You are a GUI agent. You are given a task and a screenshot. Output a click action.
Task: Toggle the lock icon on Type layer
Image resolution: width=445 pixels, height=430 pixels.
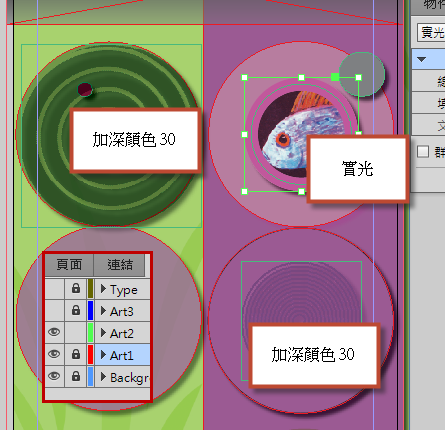[x=76, y=289]
